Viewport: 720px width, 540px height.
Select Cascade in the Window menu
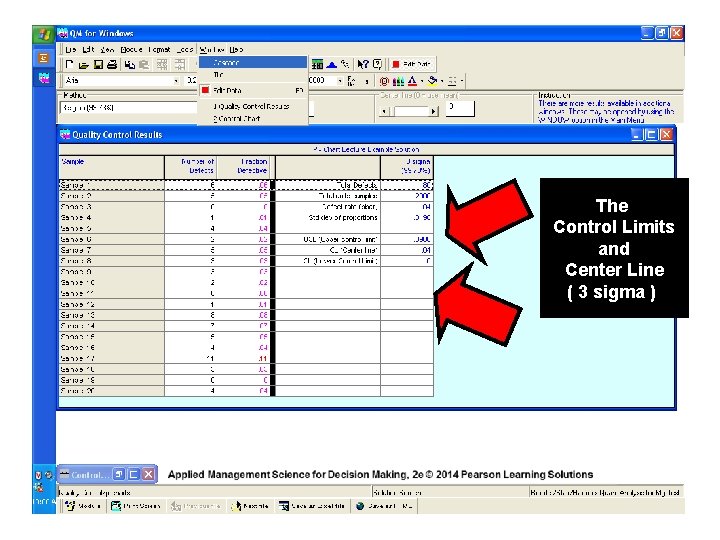[x=253, y=62]
